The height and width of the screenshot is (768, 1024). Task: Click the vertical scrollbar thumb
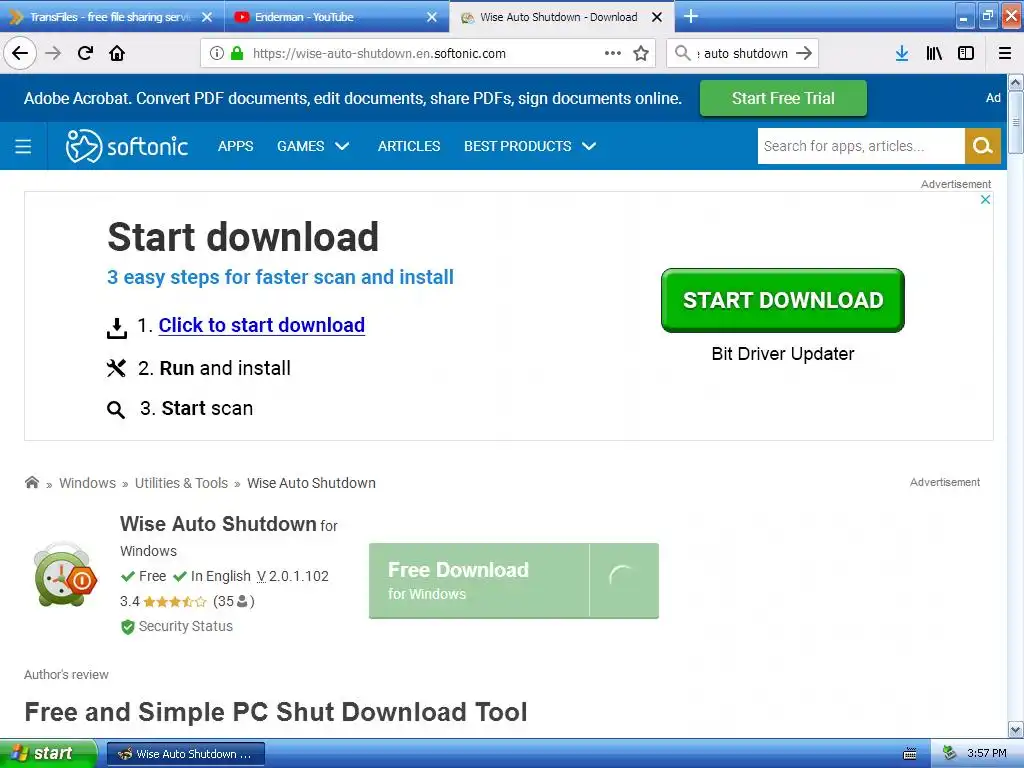click(1015, 121)
